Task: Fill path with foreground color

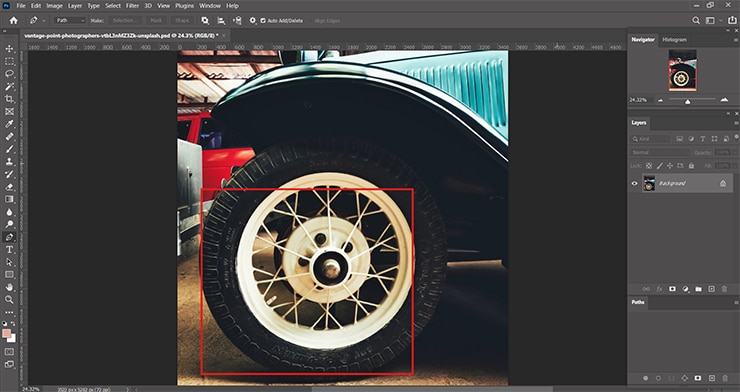Action: pos(646,378)
